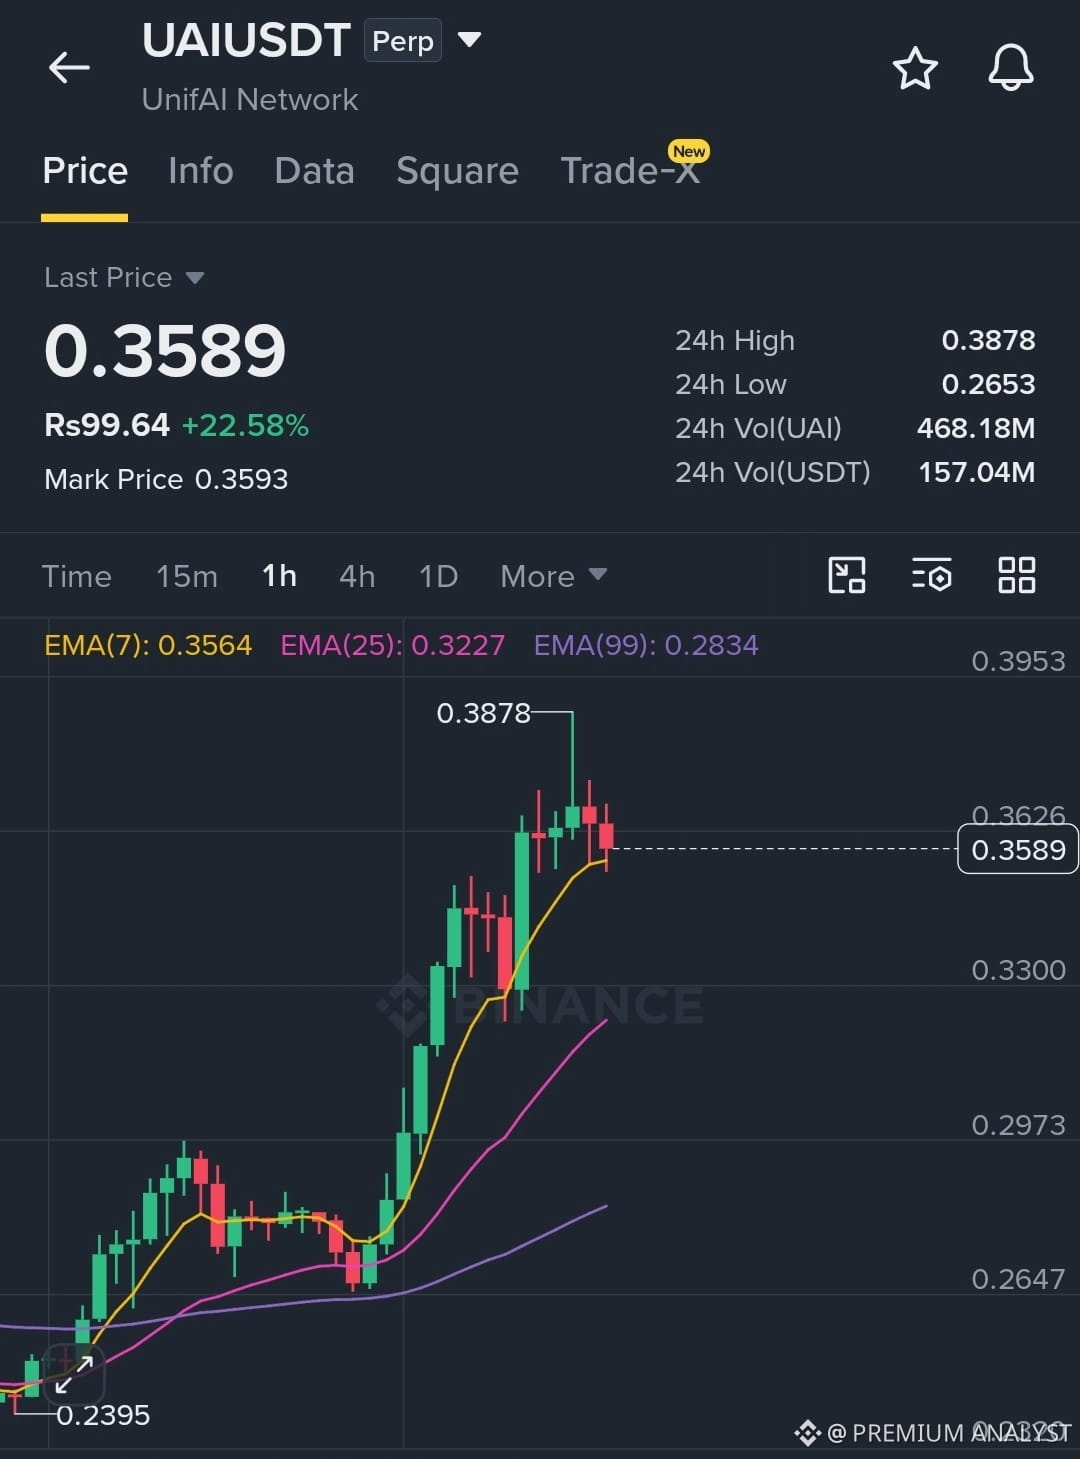Tap the 24h Vol(USDT) 157.04M value

(977, 472)
